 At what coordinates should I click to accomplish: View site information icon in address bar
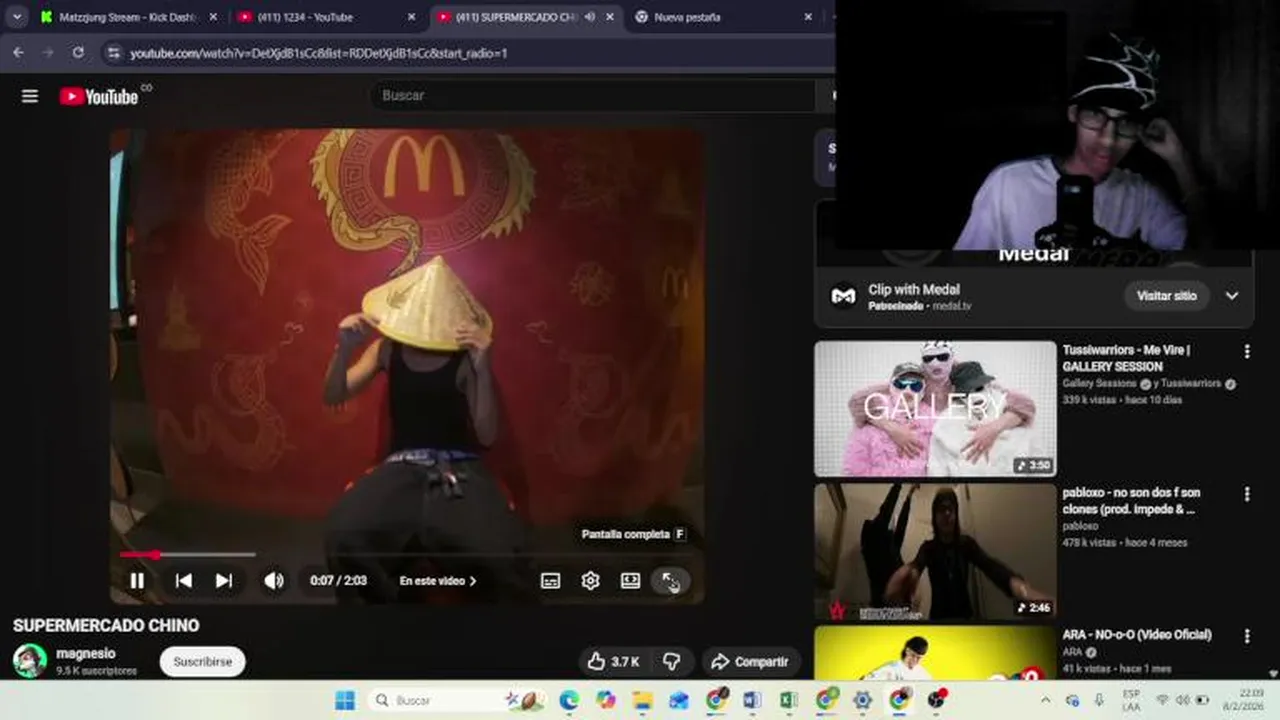pos(113,52)
